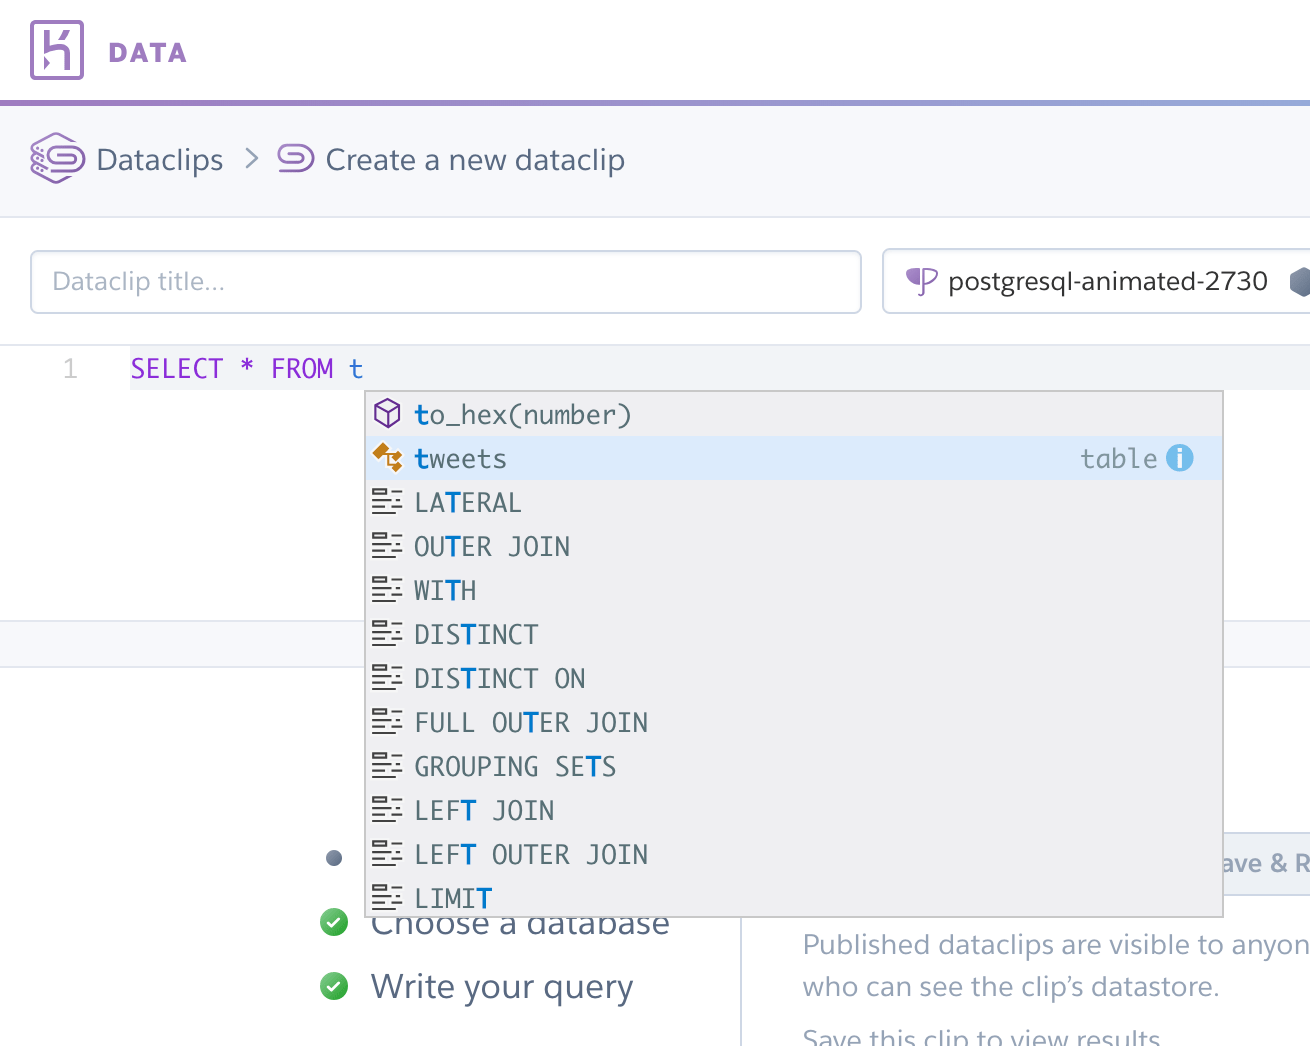Select DISTINCT keyword suggestion
The image size is (1310, 1046).
pyautogui.click(x=794, y=634)
